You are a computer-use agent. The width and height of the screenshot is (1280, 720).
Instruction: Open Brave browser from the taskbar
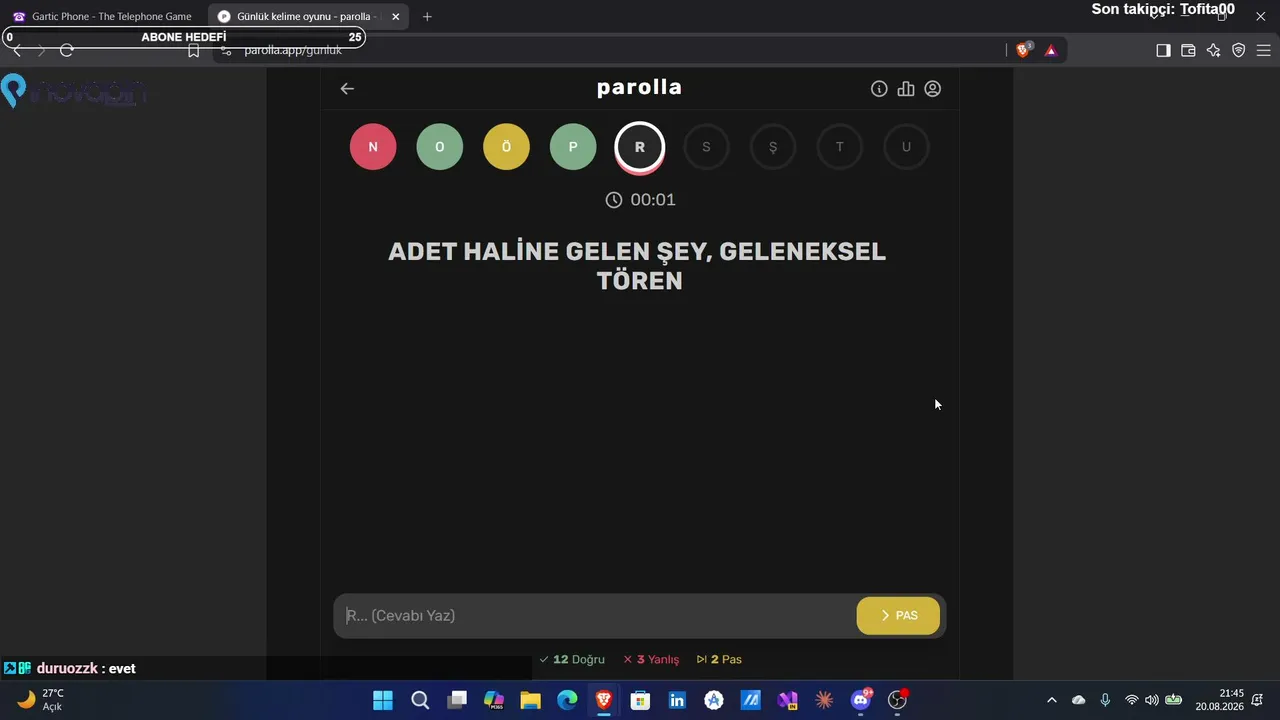pyautogui.click(x=604, y=700)
